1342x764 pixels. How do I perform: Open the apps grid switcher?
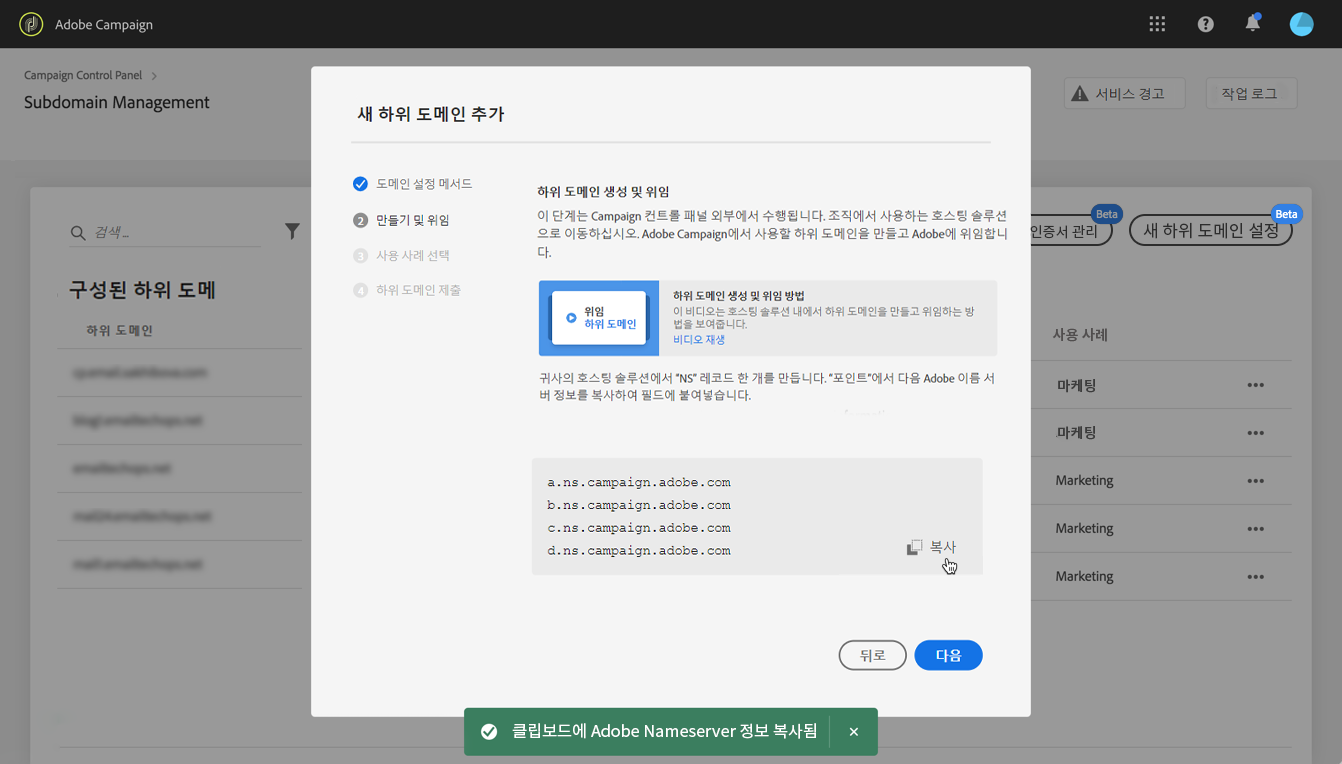pos(1157,24)
